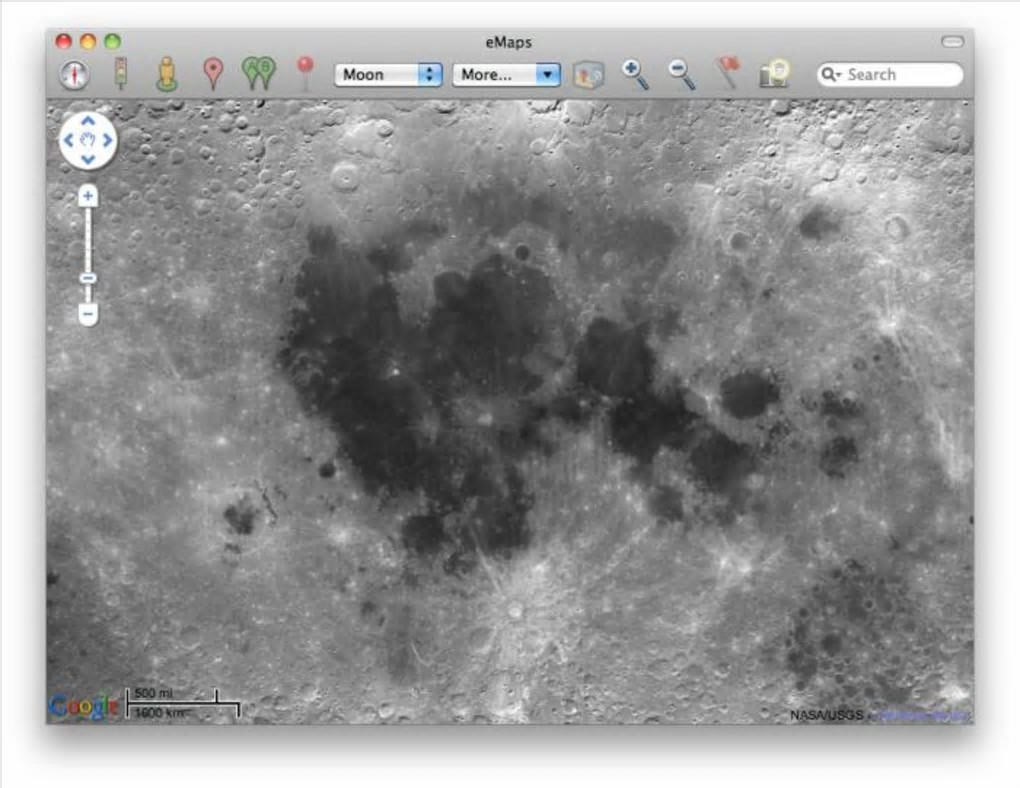Viewport: 1020px width, 788px height.
Task: Click the red map pin marker icon
Action: coord(213,74)
